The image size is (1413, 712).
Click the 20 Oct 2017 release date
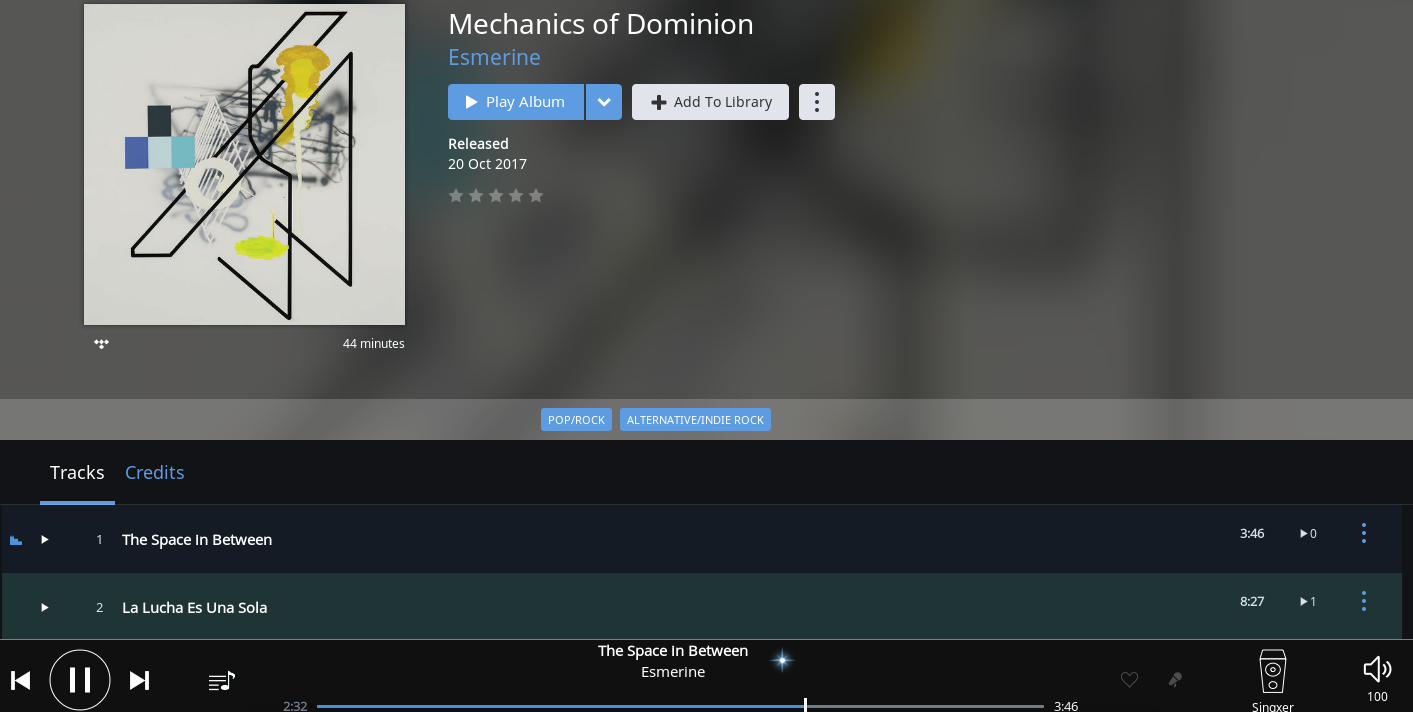click(487, 164)
